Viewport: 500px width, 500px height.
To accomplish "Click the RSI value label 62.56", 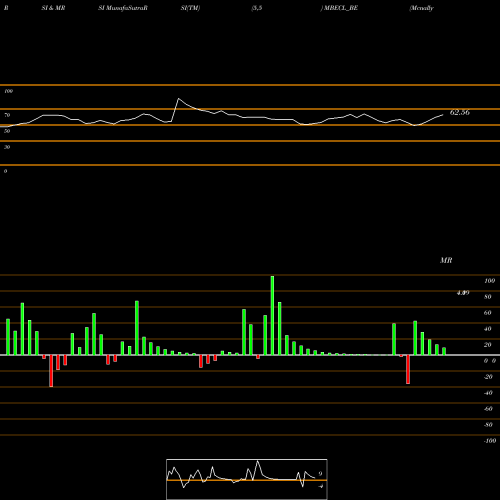I will click(x=460, y=112).
